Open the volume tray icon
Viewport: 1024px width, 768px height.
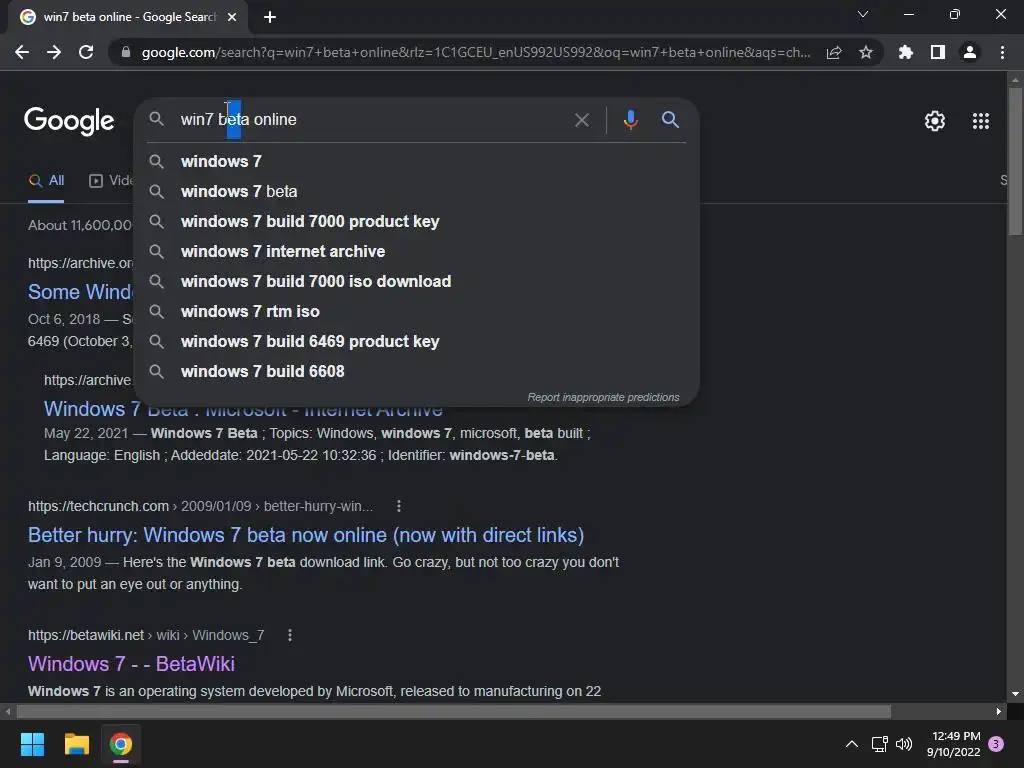904,744
